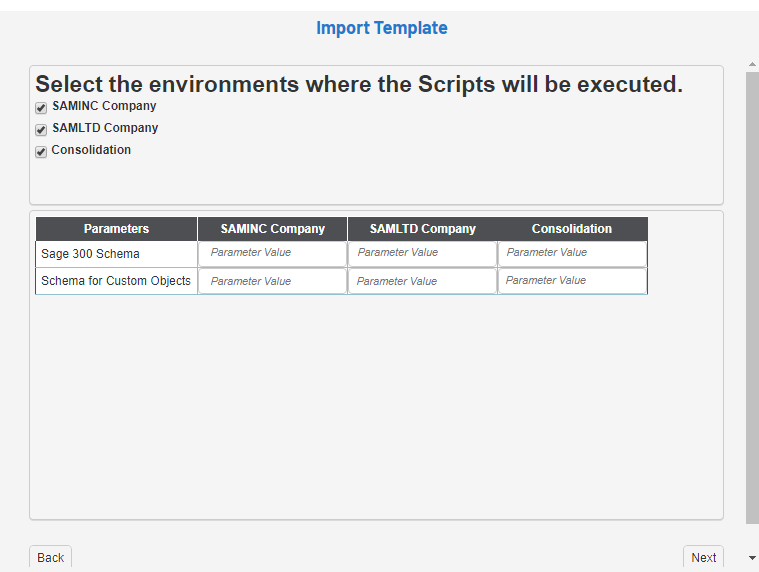This screenshot has height=572, width=759.
Task: Select the Parameters column header
Action: (116, 229)
